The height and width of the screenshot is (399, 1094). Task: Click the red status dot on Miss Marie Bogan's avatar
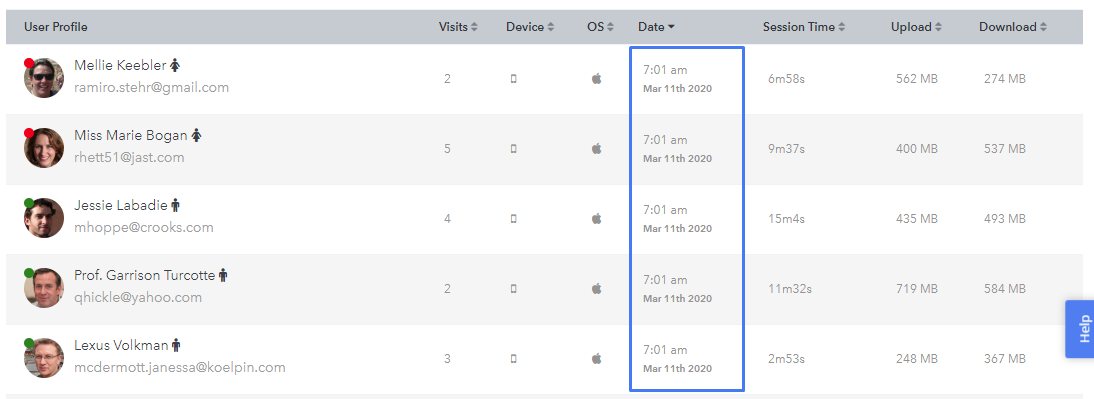(x=29, y=133)
